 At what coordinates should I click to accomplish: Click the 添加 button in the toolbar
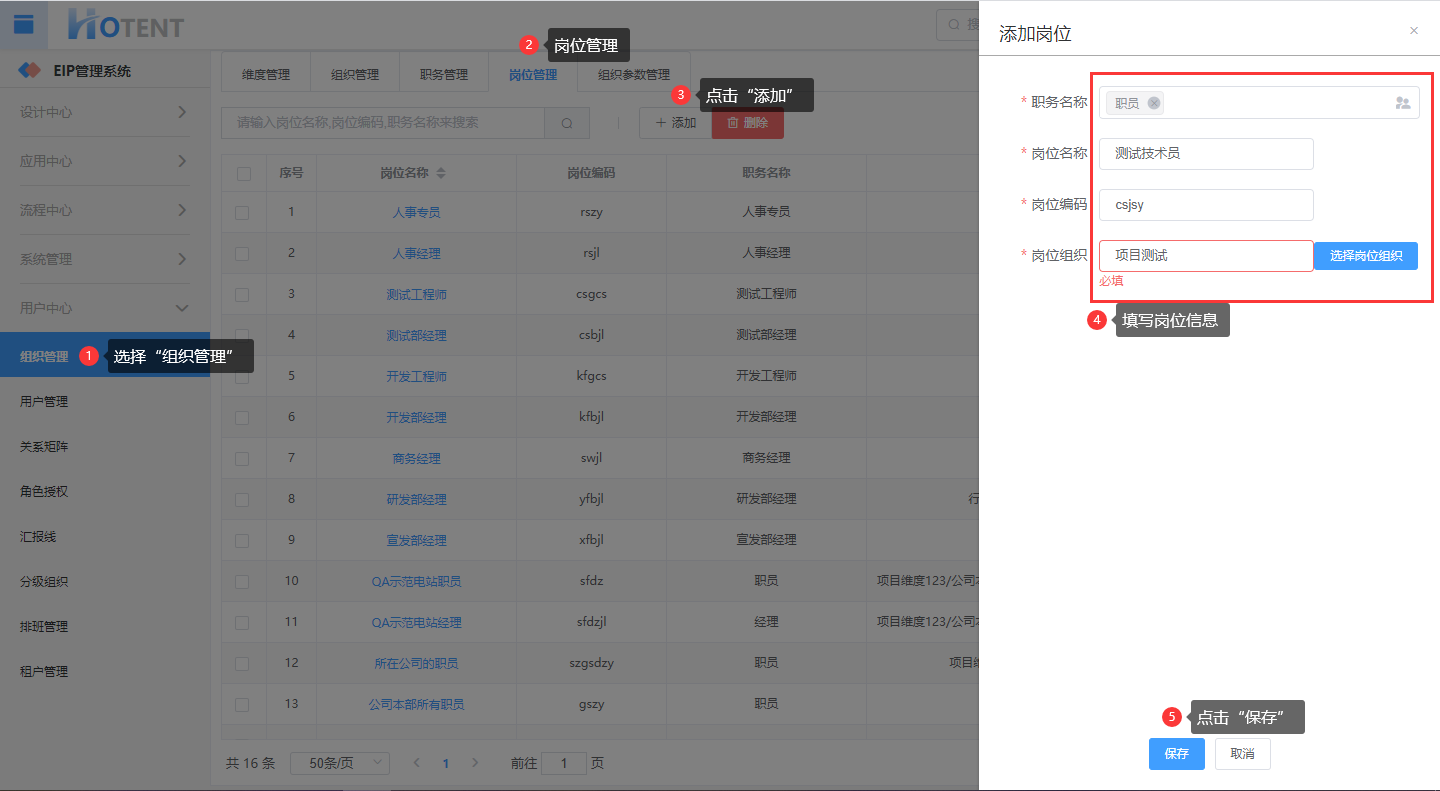[x=676, y=123]
